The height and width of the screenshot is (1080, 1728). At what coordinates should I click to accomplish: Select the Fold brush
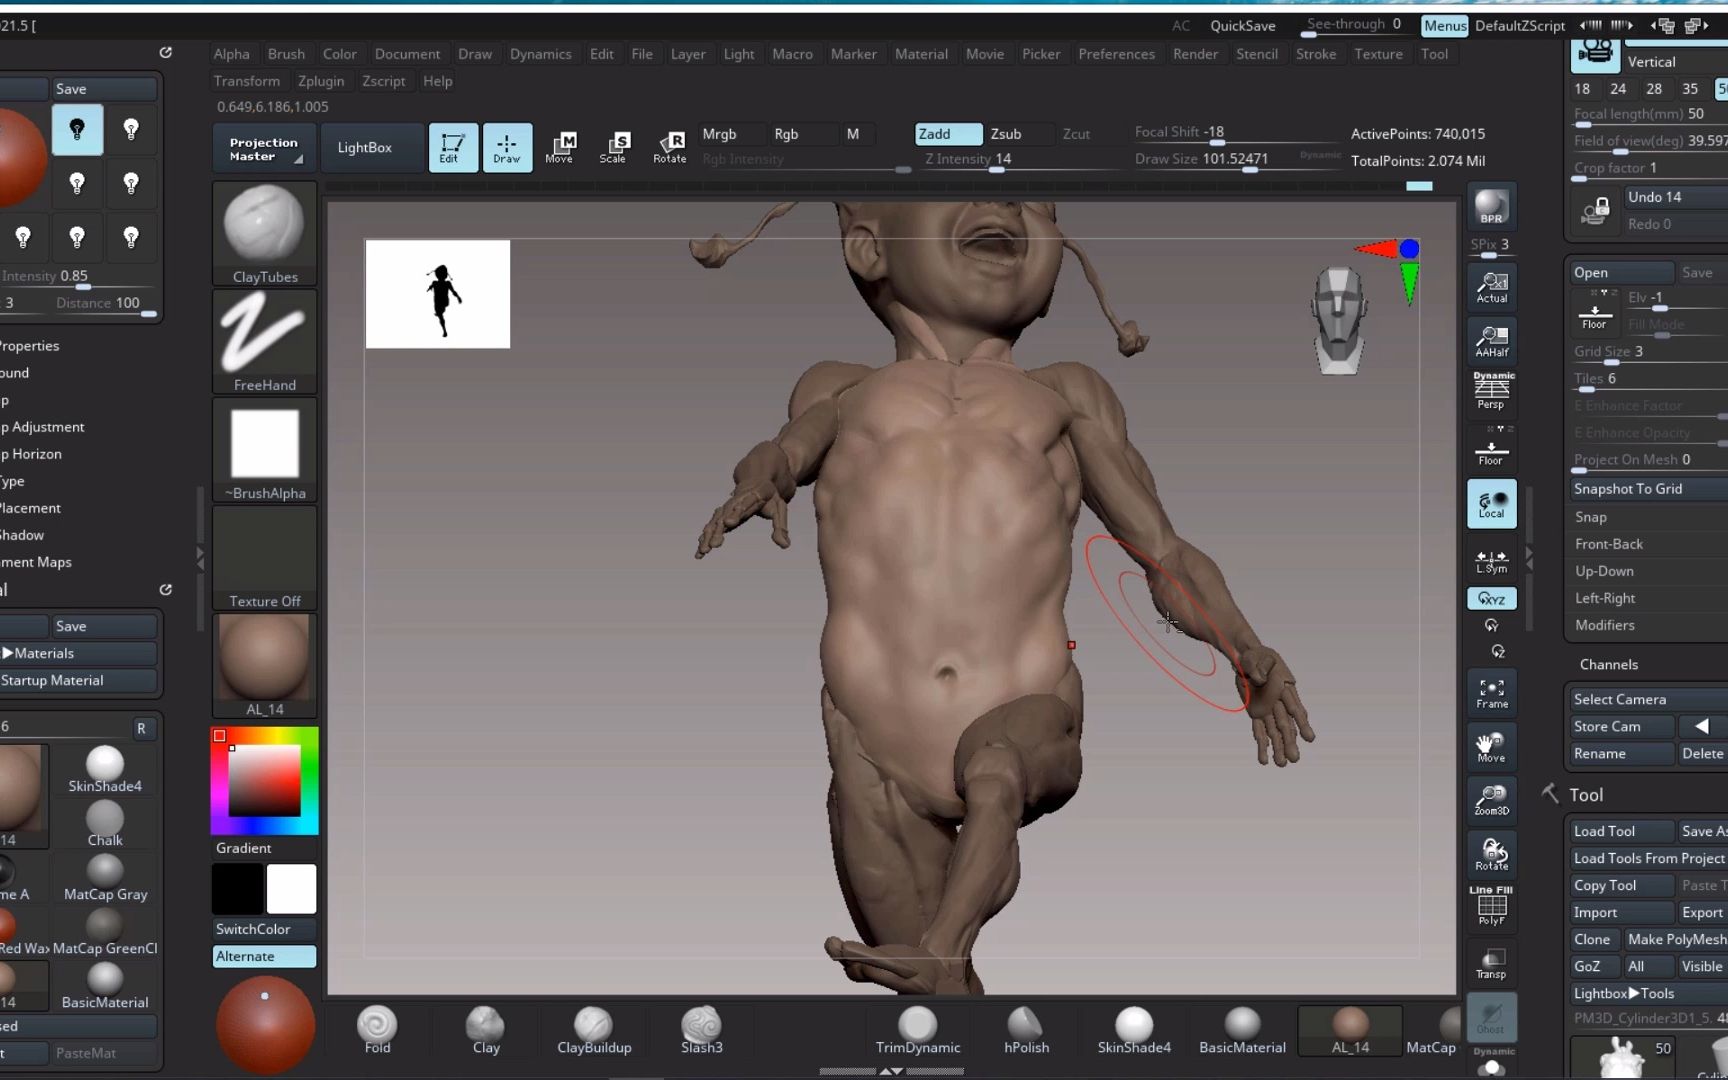377,1030
